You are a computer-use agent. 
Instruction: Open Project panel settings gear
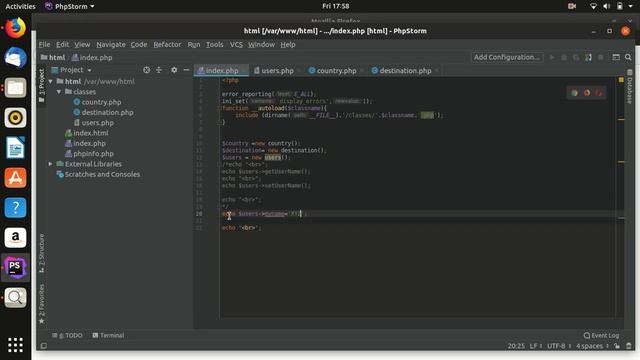(174, 70)
